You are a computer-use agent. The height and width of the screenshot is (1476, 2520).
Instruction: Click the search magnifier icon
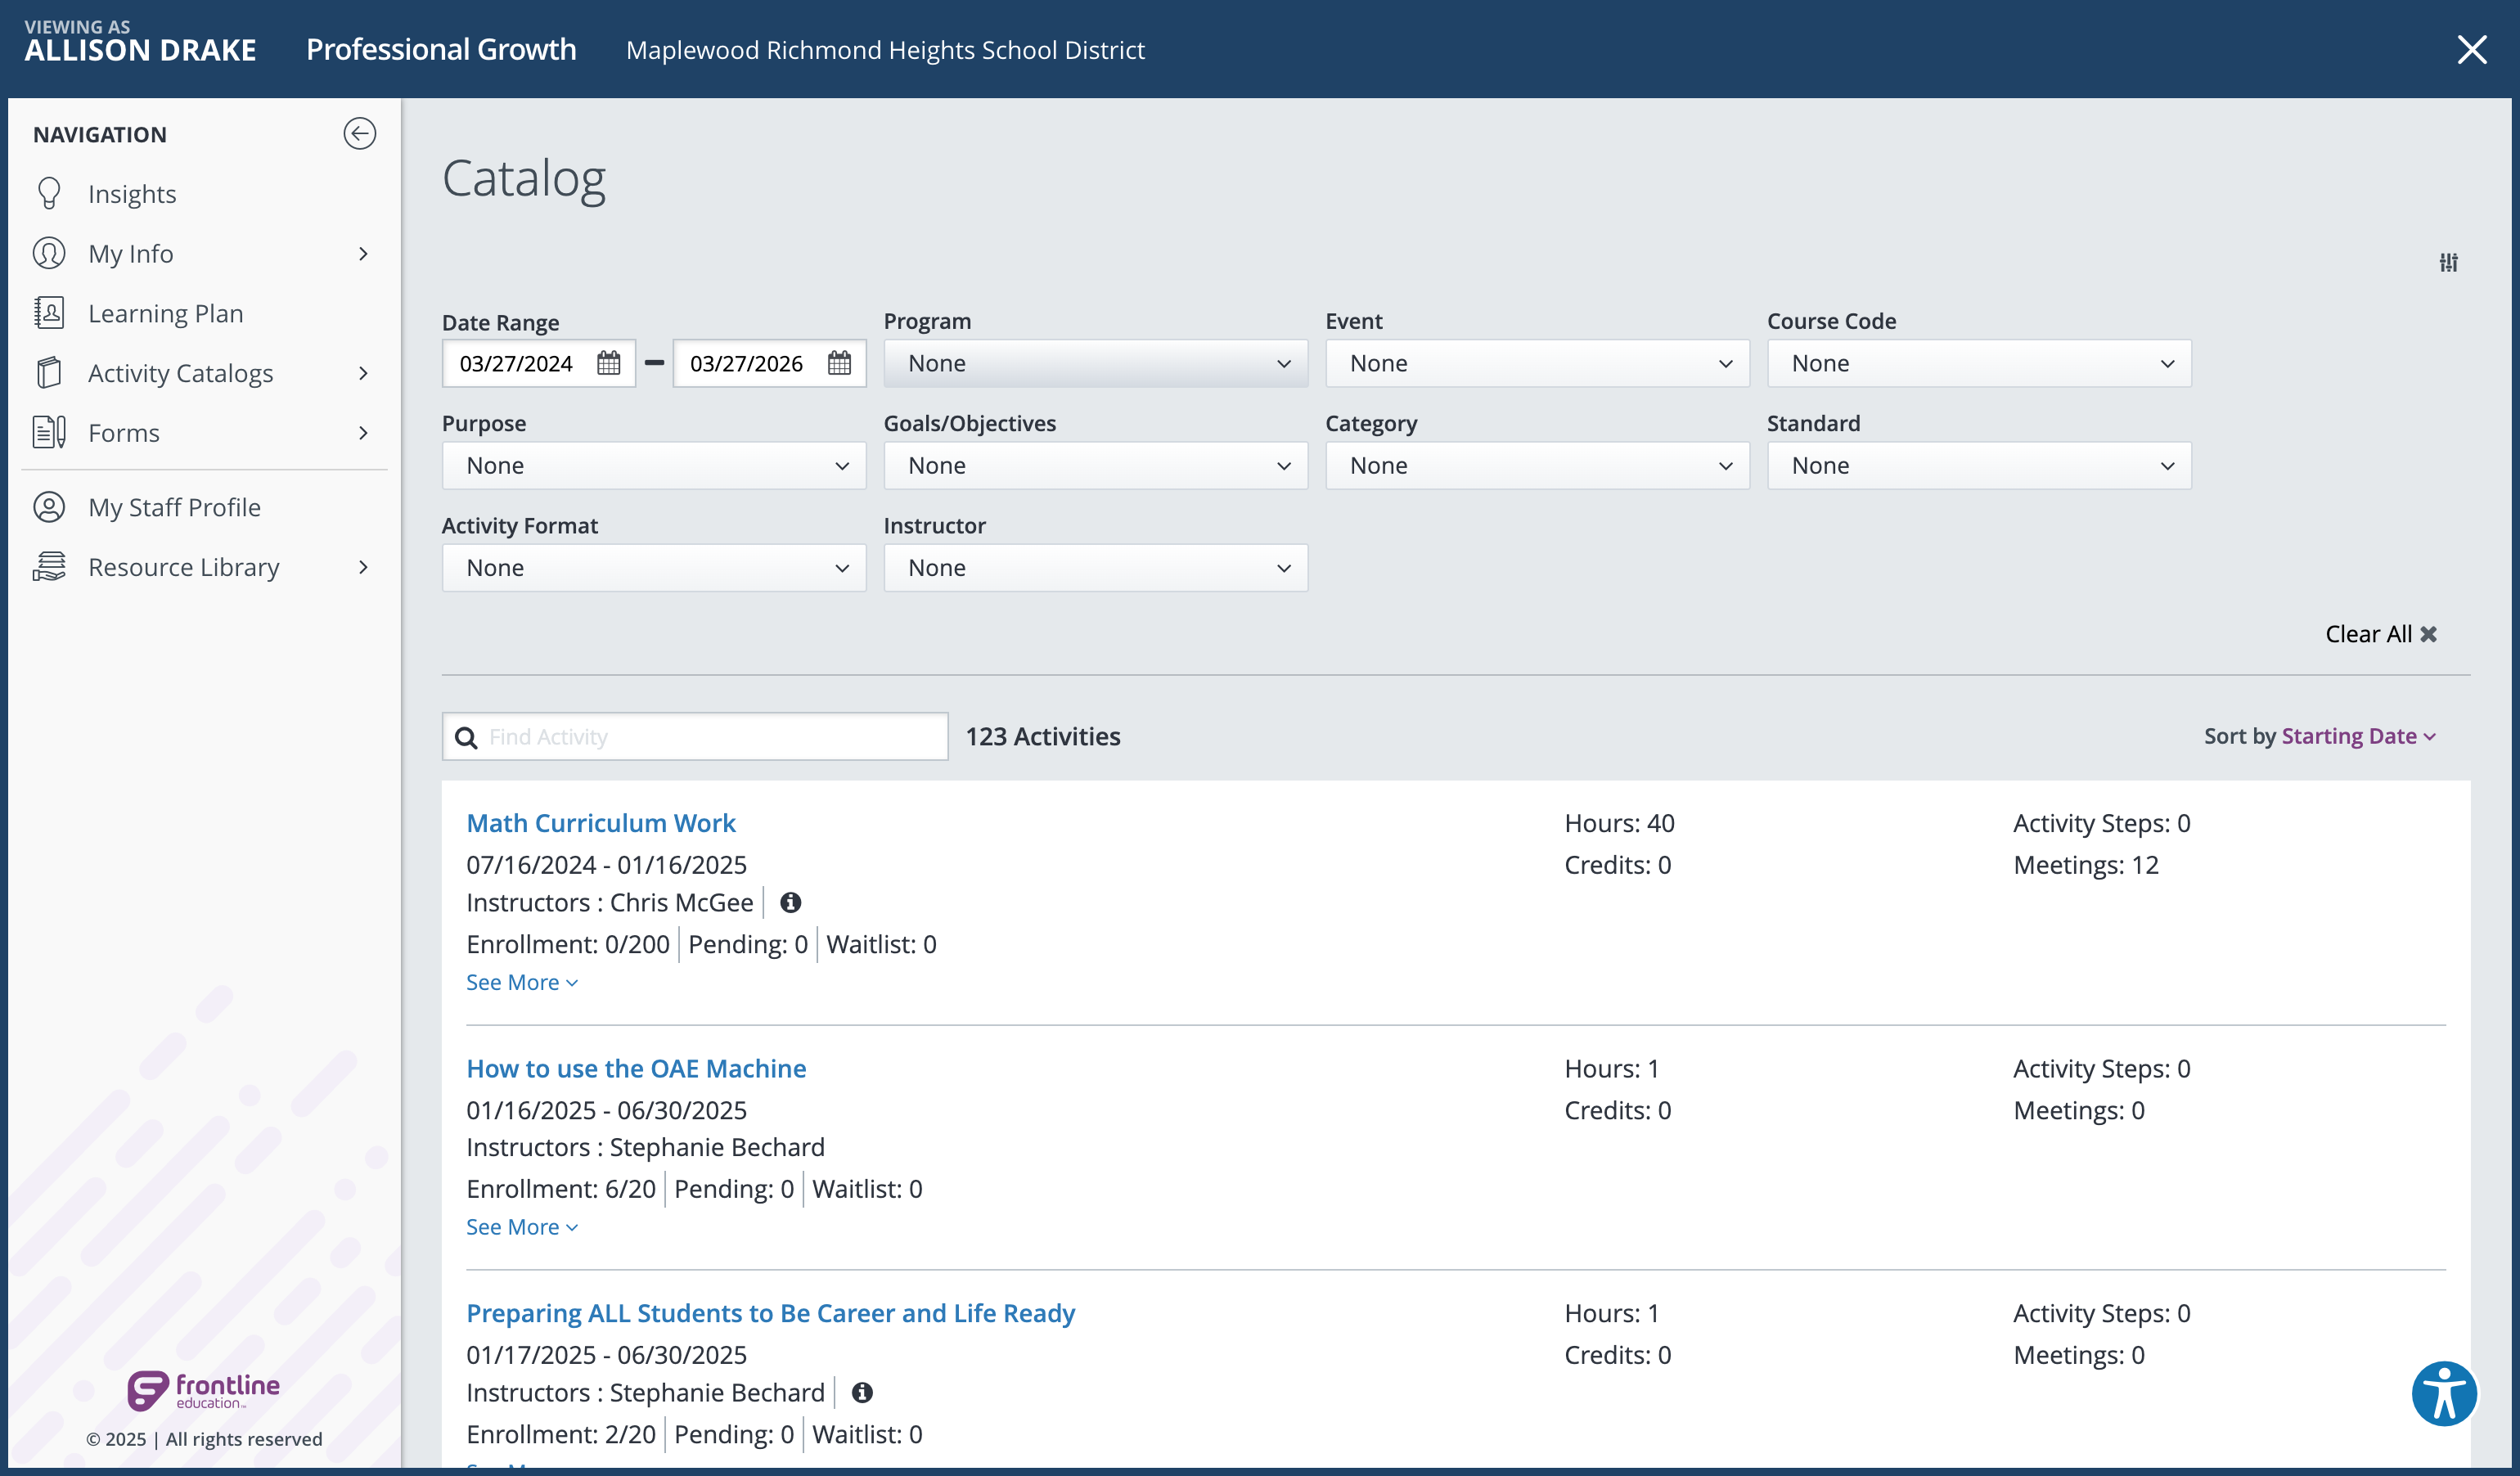click(x=466, y=737)
